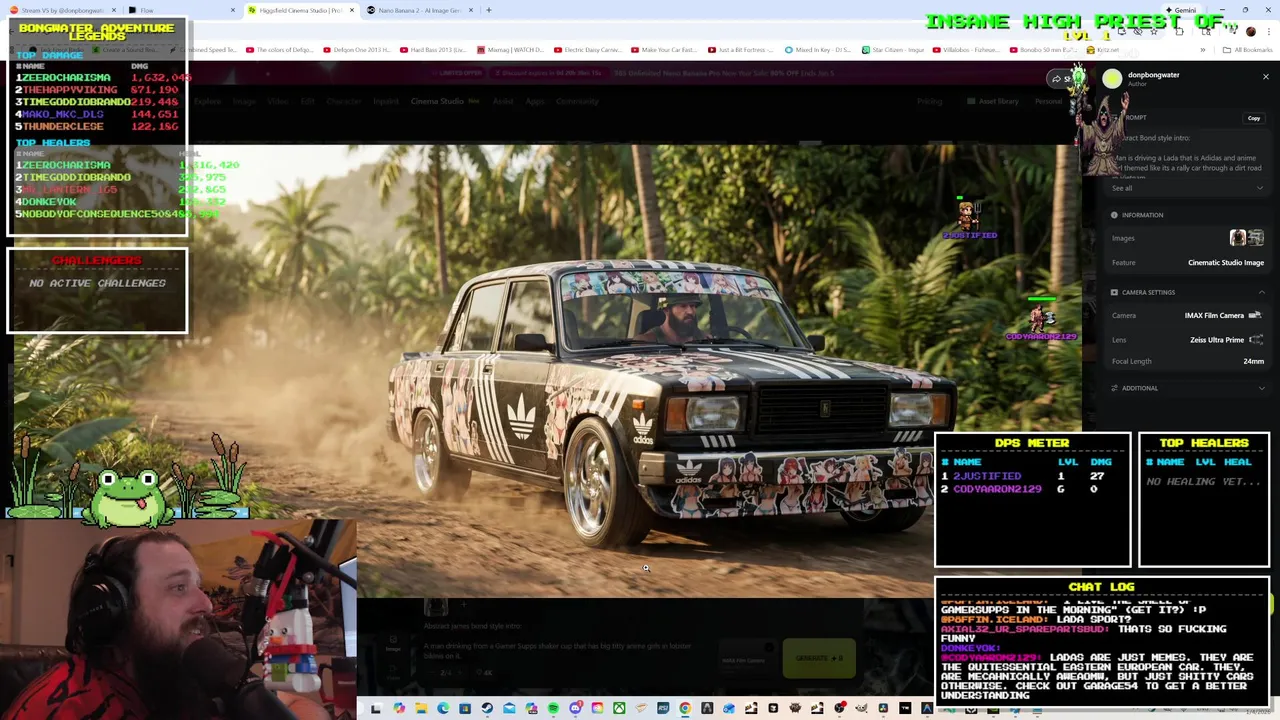This screenshot has height=720, width=1280.
Task: Click 'donpbongwater' author name
Action: coord(1153,75)
